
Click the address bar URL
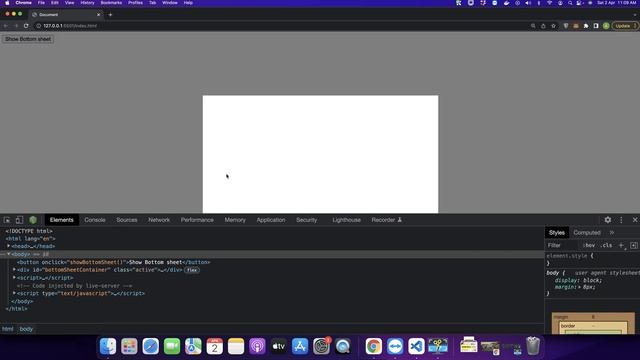pos(70,26)
